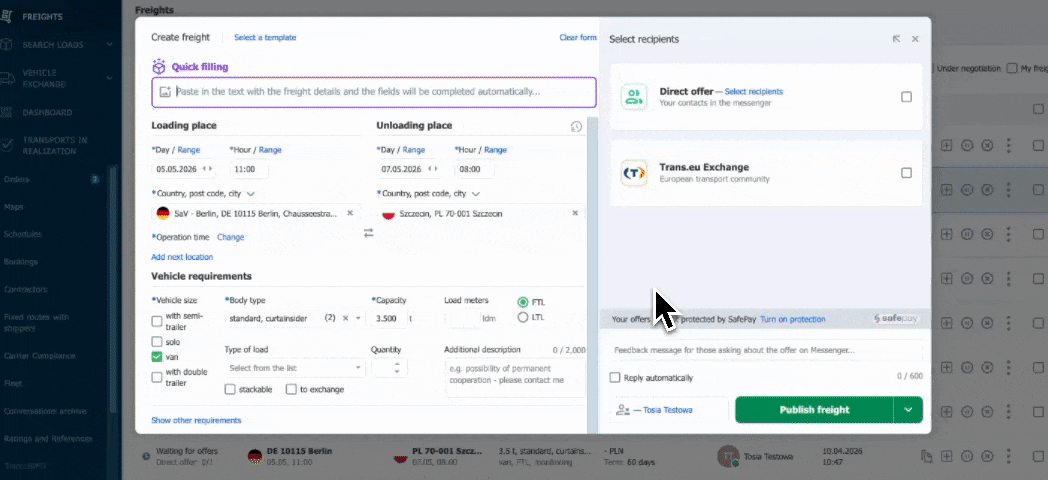1048x480 pixels.
Task: Click the Select a template link
Action: pyautogui.click(x=265, y=38)
